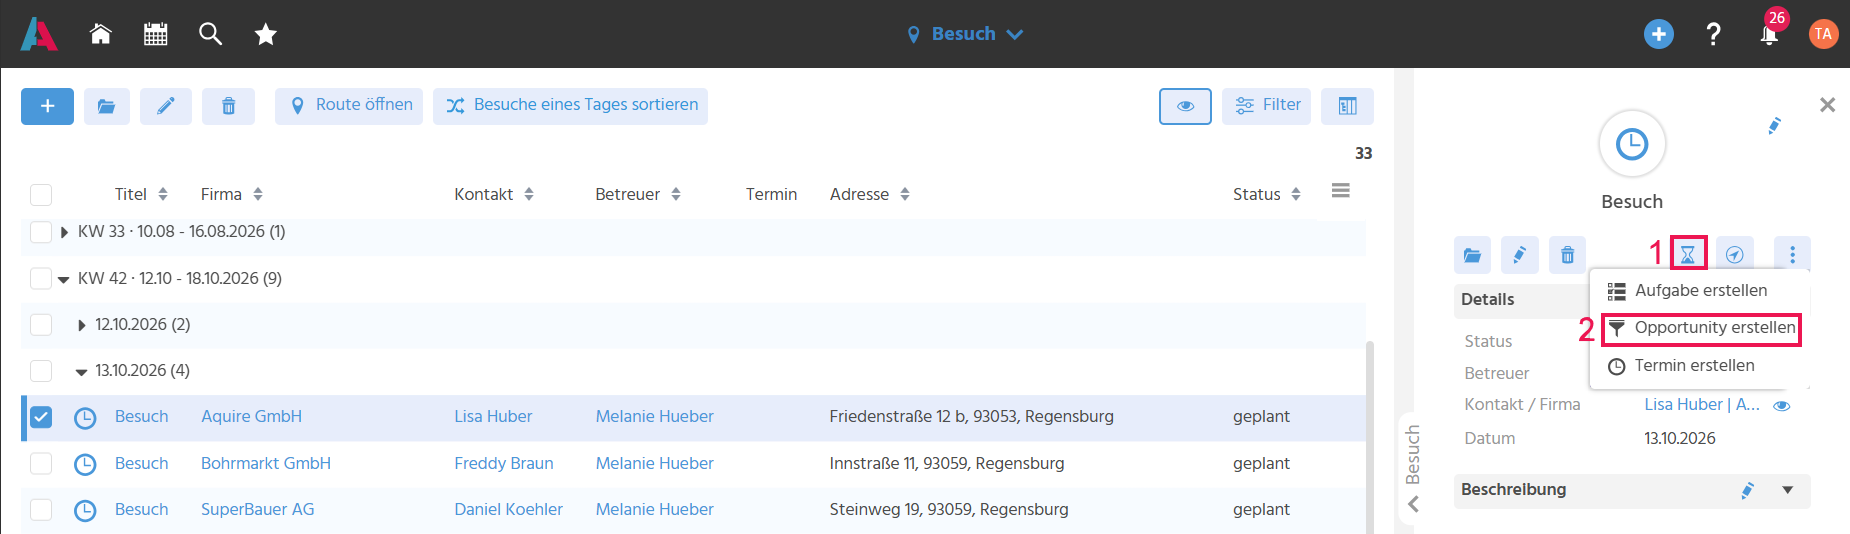Select Aufgabe erstellen menu entry
This screenshot has height=534, width=1850.
coord(1700,291)
